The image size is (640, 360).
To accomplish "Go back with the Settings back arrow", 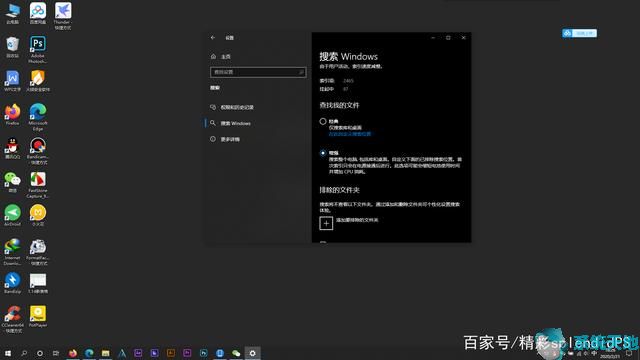I will point(213,38).
